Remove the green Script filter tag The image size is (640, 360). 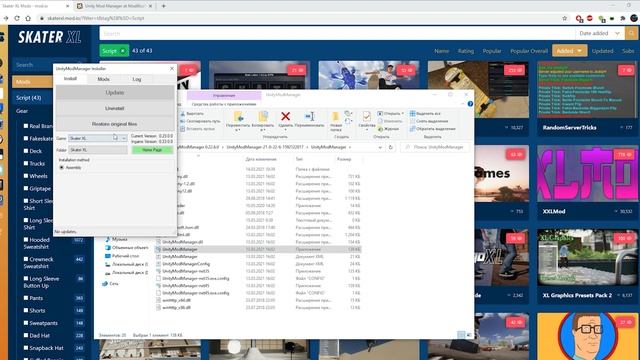122,51
